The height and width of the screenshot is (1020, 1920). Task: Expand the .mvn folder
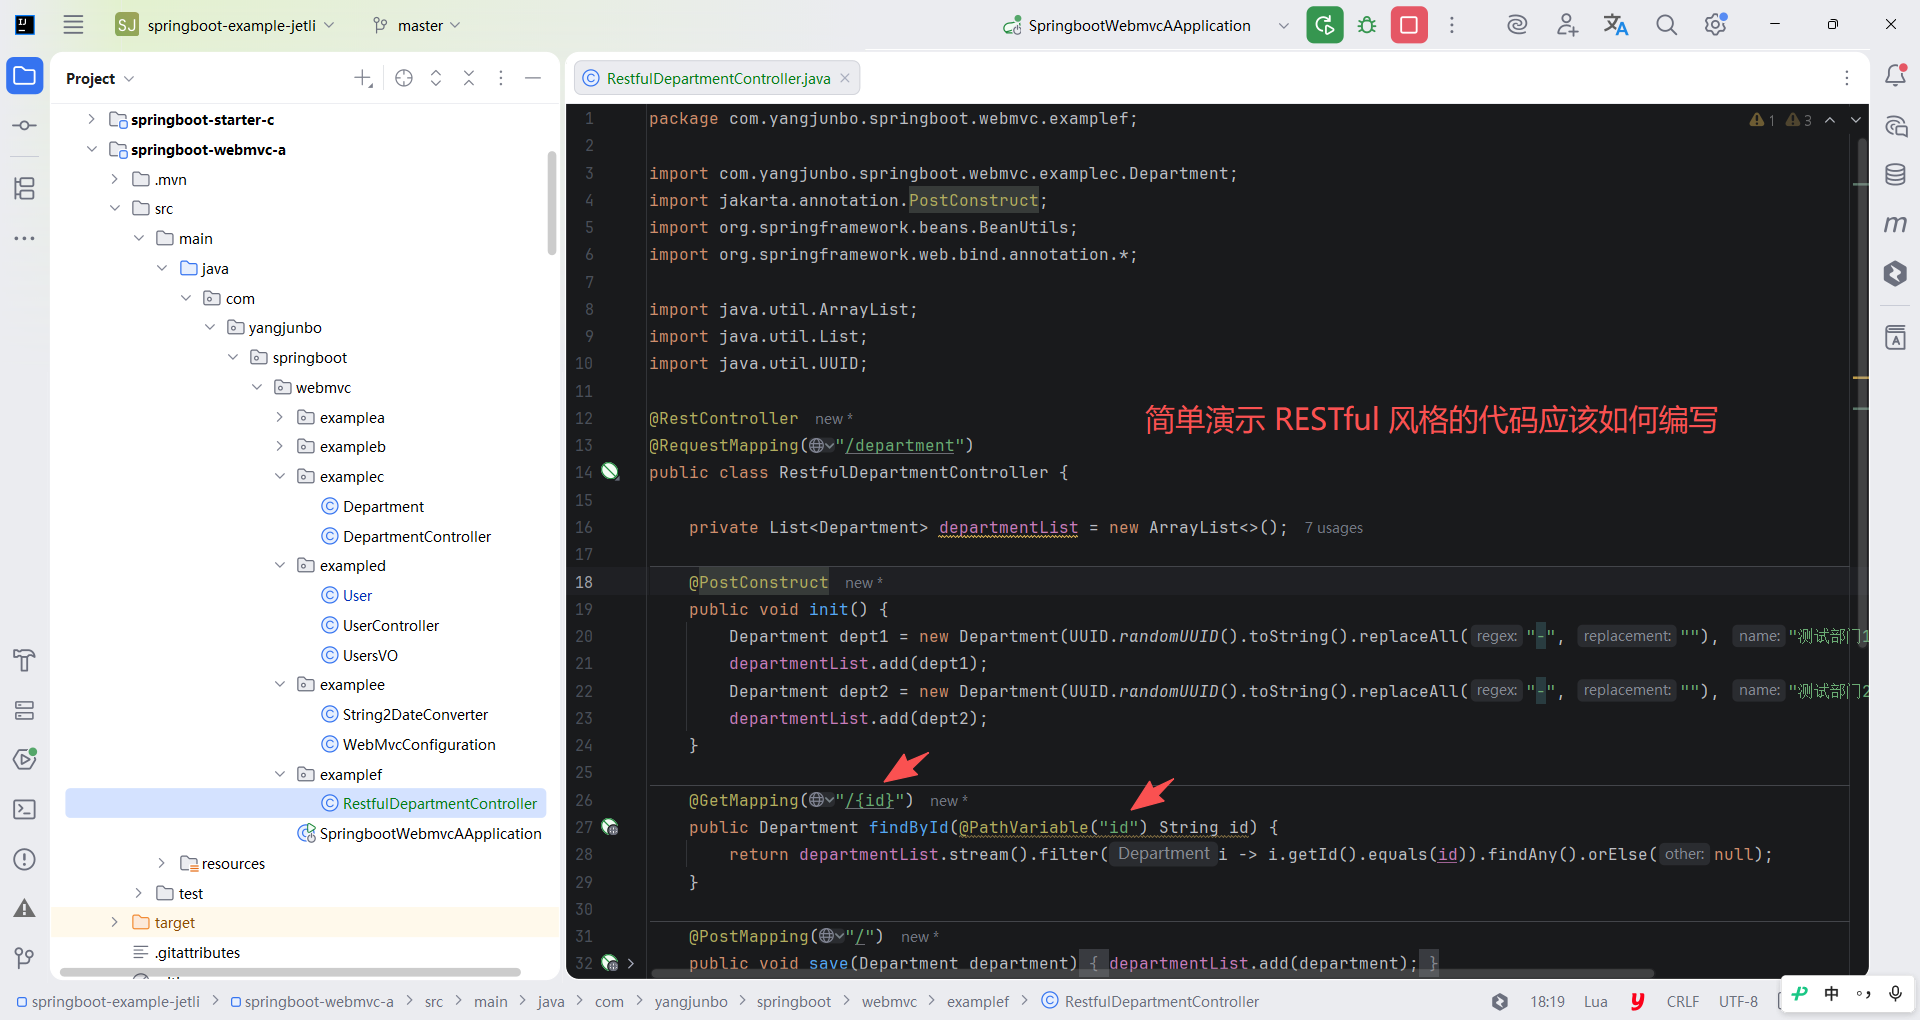coord(114,179)
